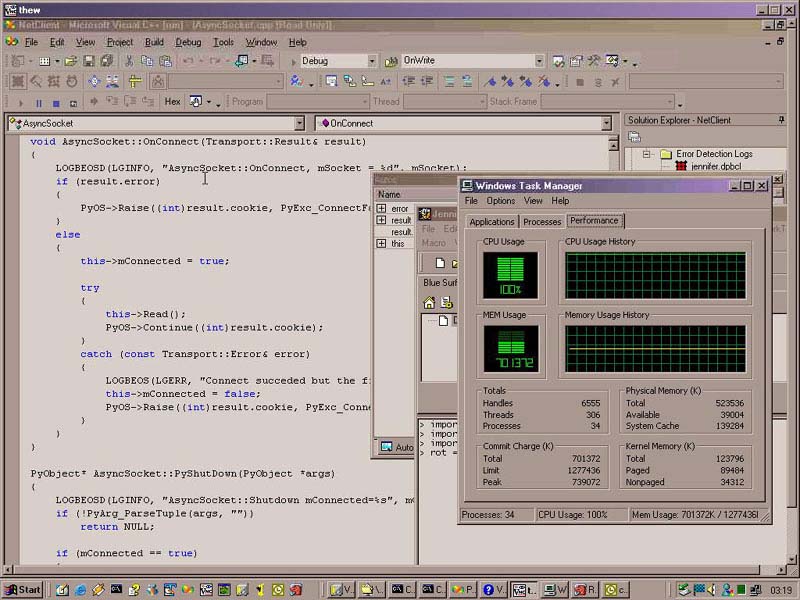The height and width of the screenshot is (600, 800).
Task: Click the Save disk icon in toolbar
Action: click(x=89, y=61)
